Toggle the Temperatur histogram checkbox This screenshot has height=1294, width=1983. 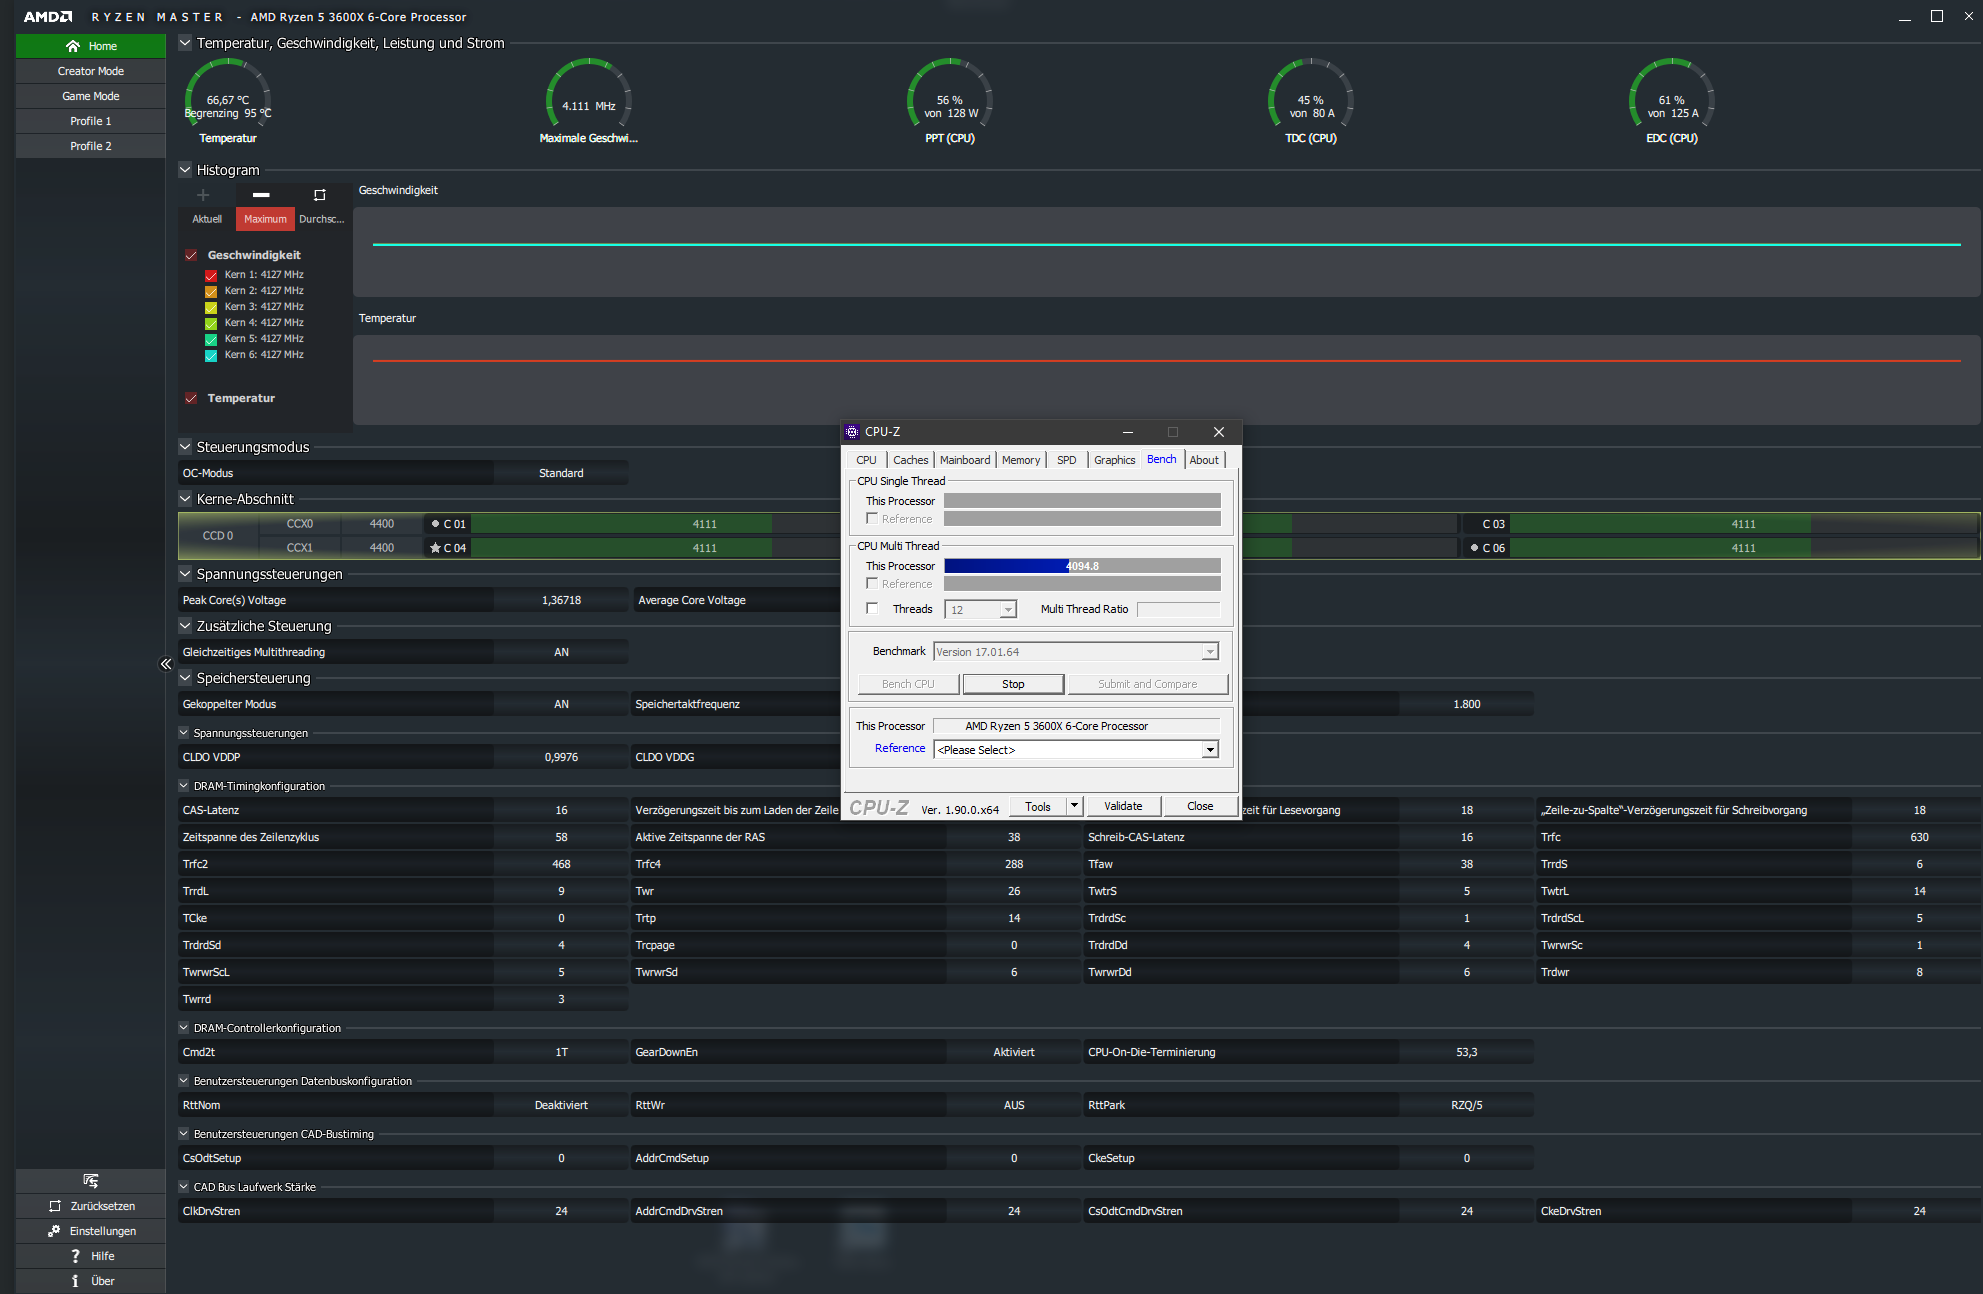point(191,398)
